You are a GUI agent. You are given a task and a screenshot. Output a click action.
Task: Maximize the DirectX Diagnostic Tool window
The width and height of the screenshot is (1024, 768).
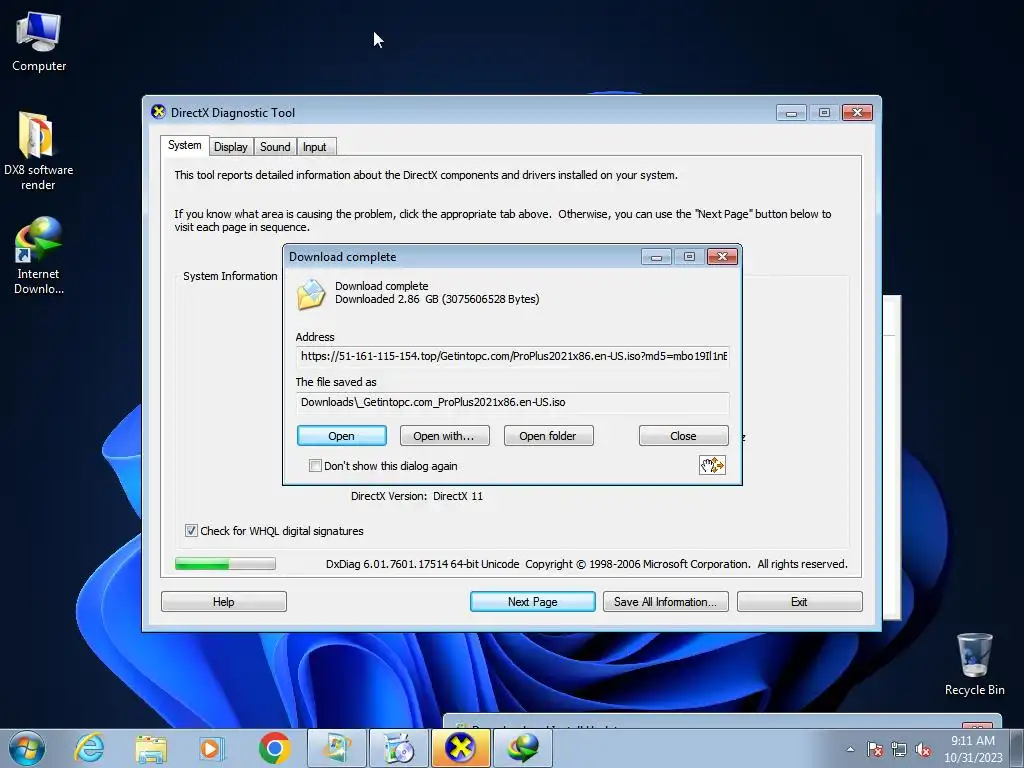[824, 112]
